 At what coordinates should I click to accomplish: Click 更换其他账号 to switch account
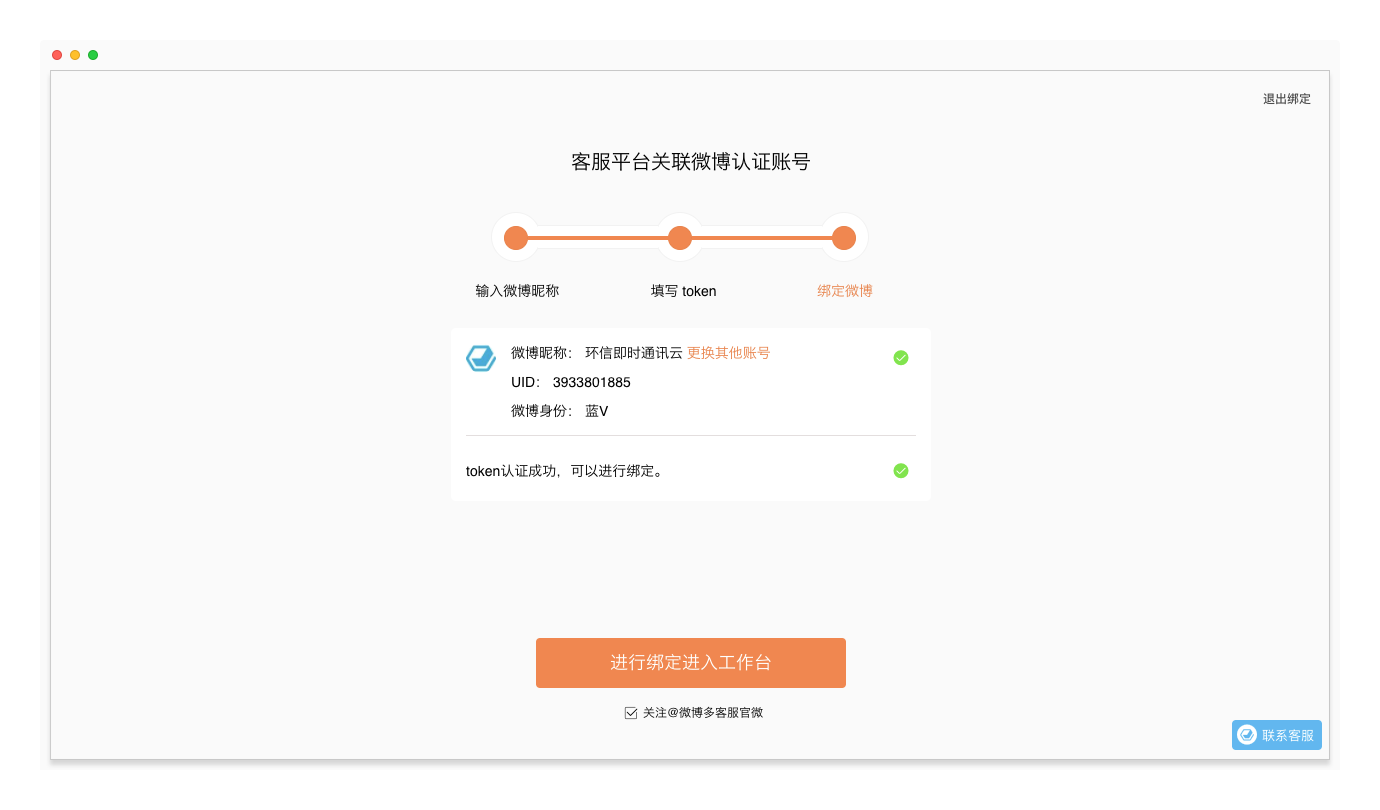click(x=729, y=353)
